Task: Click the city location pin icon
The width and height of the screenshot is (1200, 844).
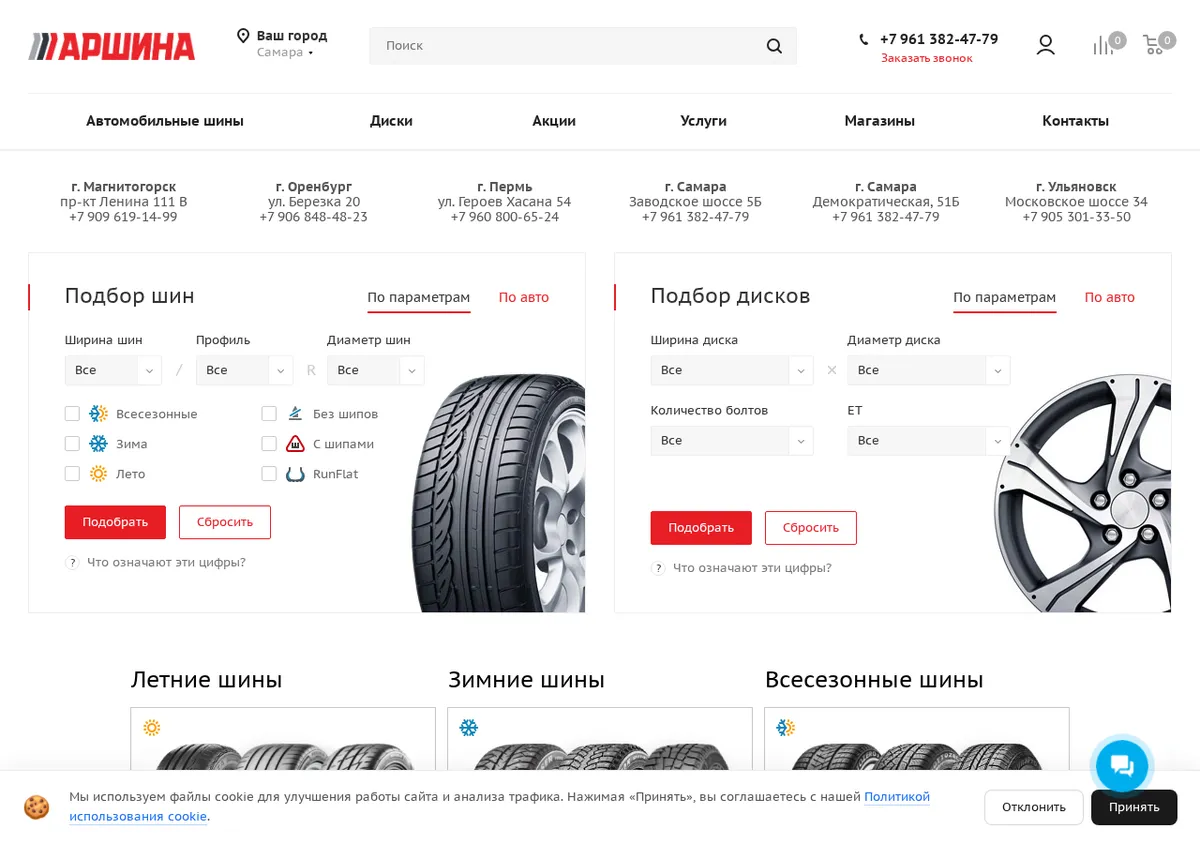Action: pos(243,36)
